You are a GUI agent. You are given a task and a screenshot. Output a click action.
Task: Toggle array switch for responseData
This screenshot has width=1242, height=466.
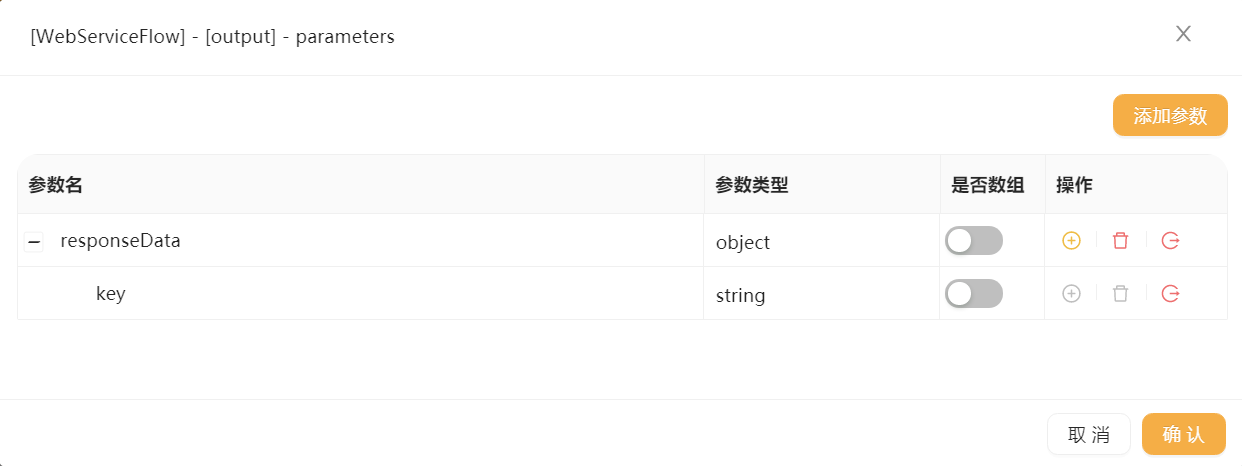click(974, 241)
